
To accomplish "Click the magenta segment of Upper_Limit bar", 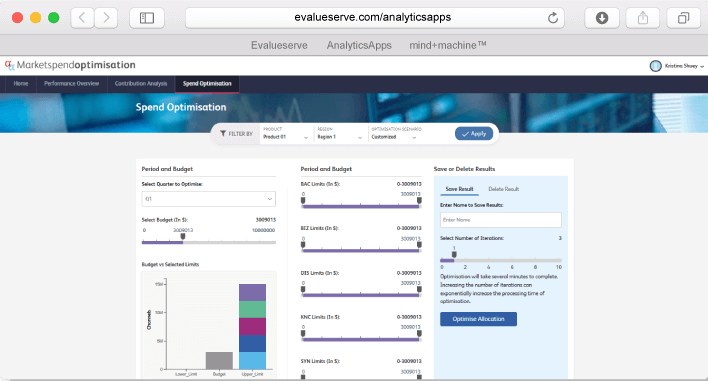I will (252, 327).
